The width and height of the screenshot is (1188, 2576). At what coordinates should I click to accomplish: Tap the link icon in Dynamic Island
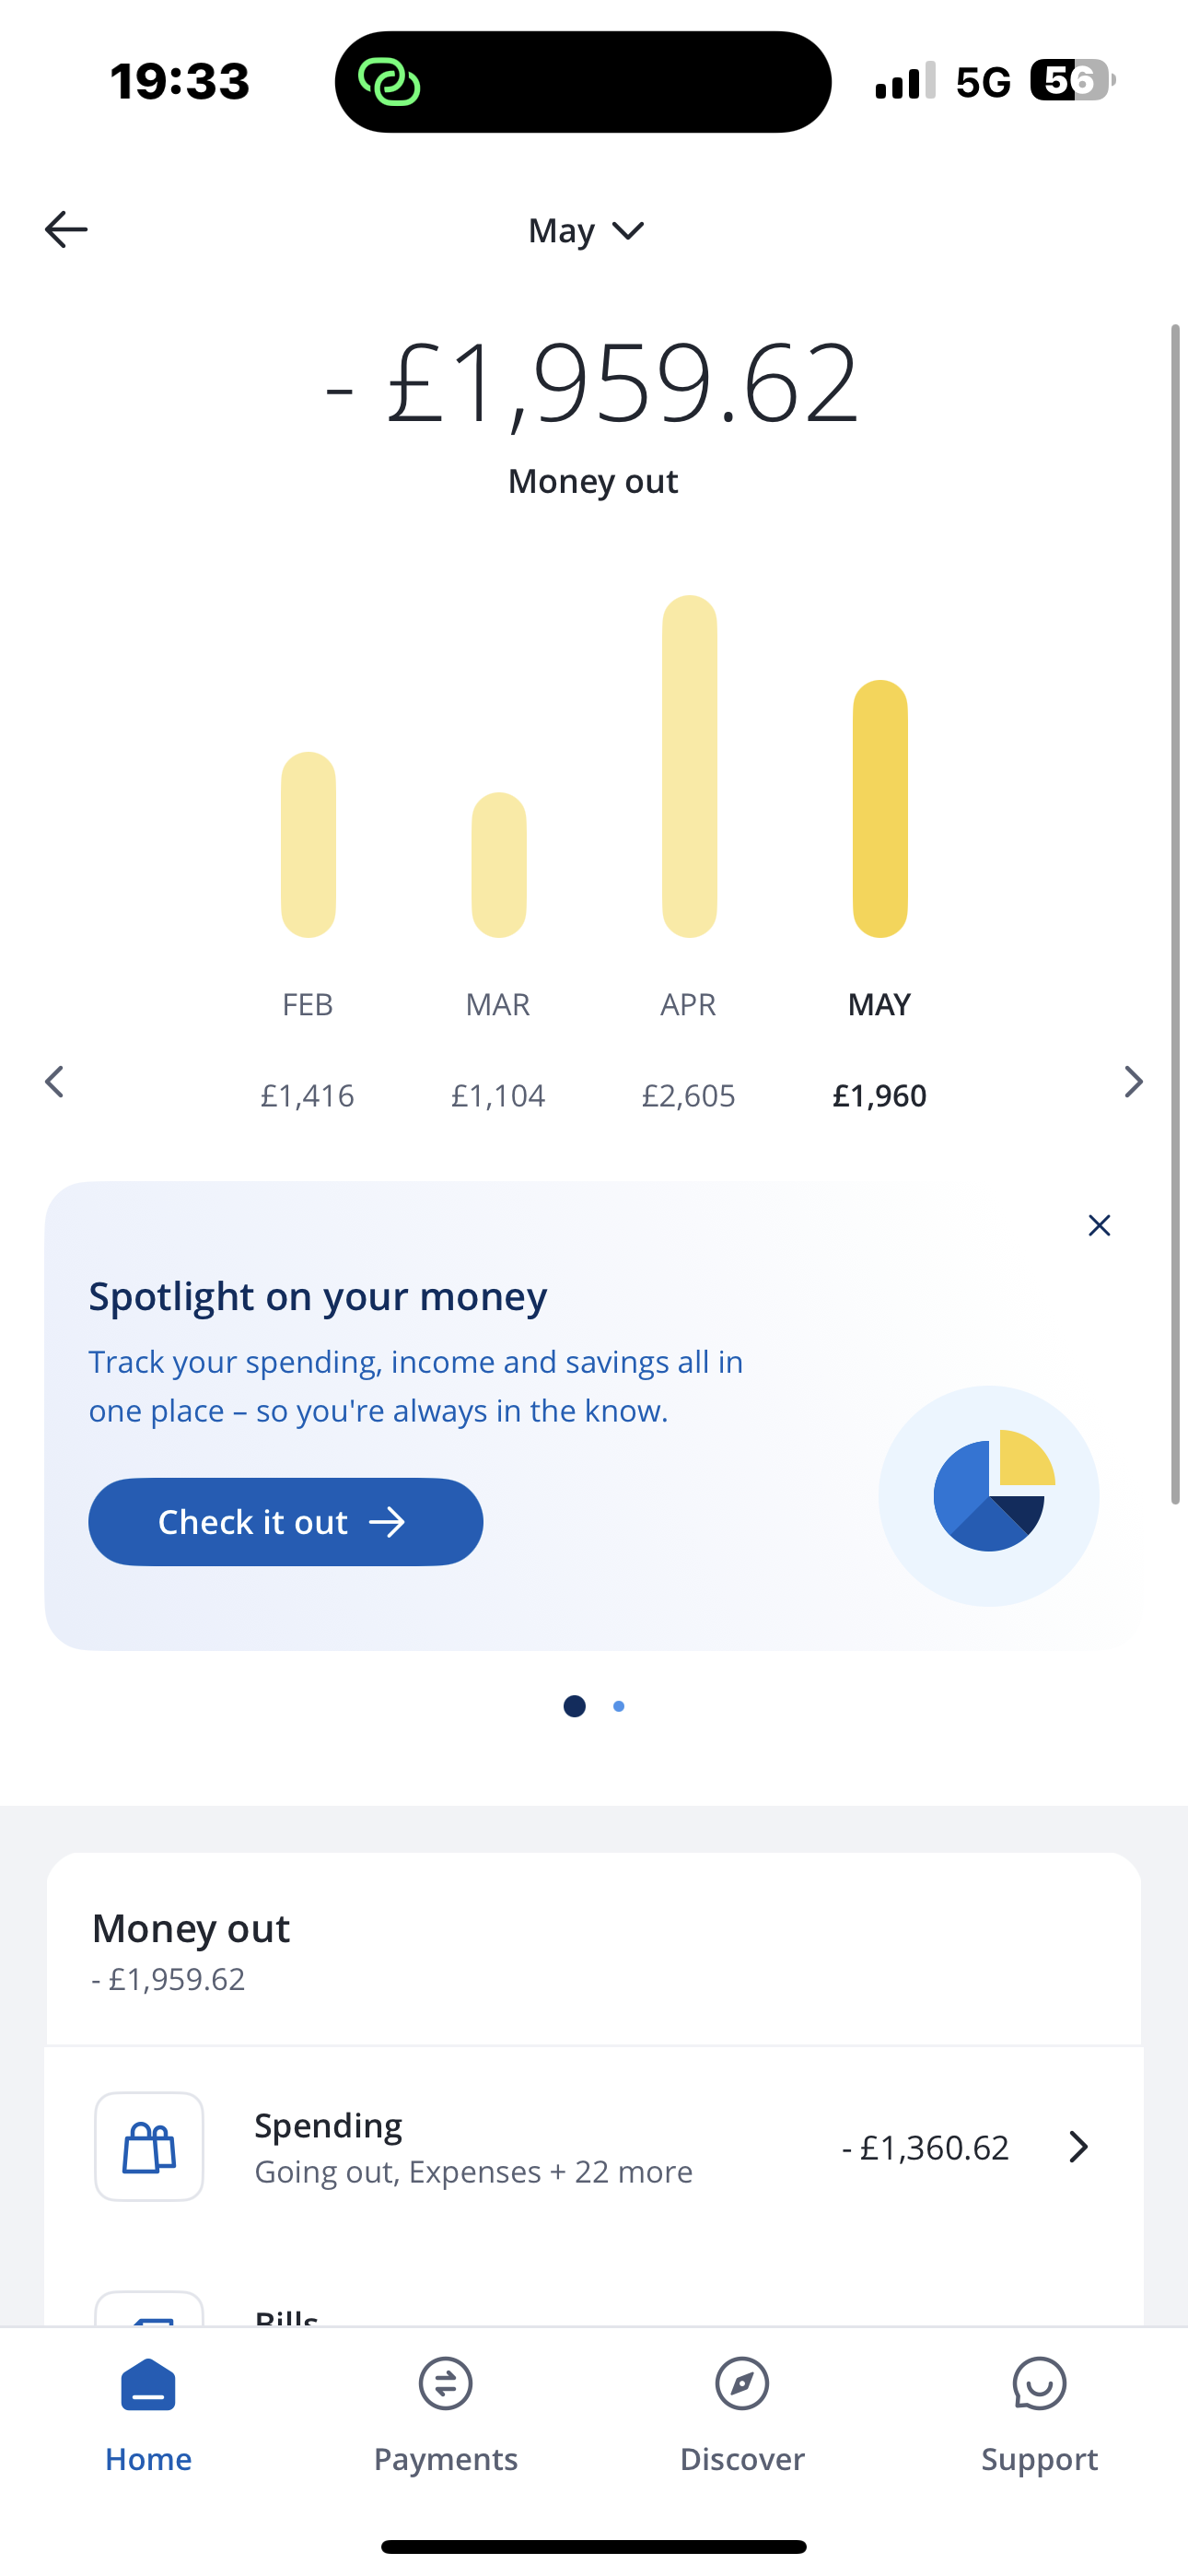(389, 82)
